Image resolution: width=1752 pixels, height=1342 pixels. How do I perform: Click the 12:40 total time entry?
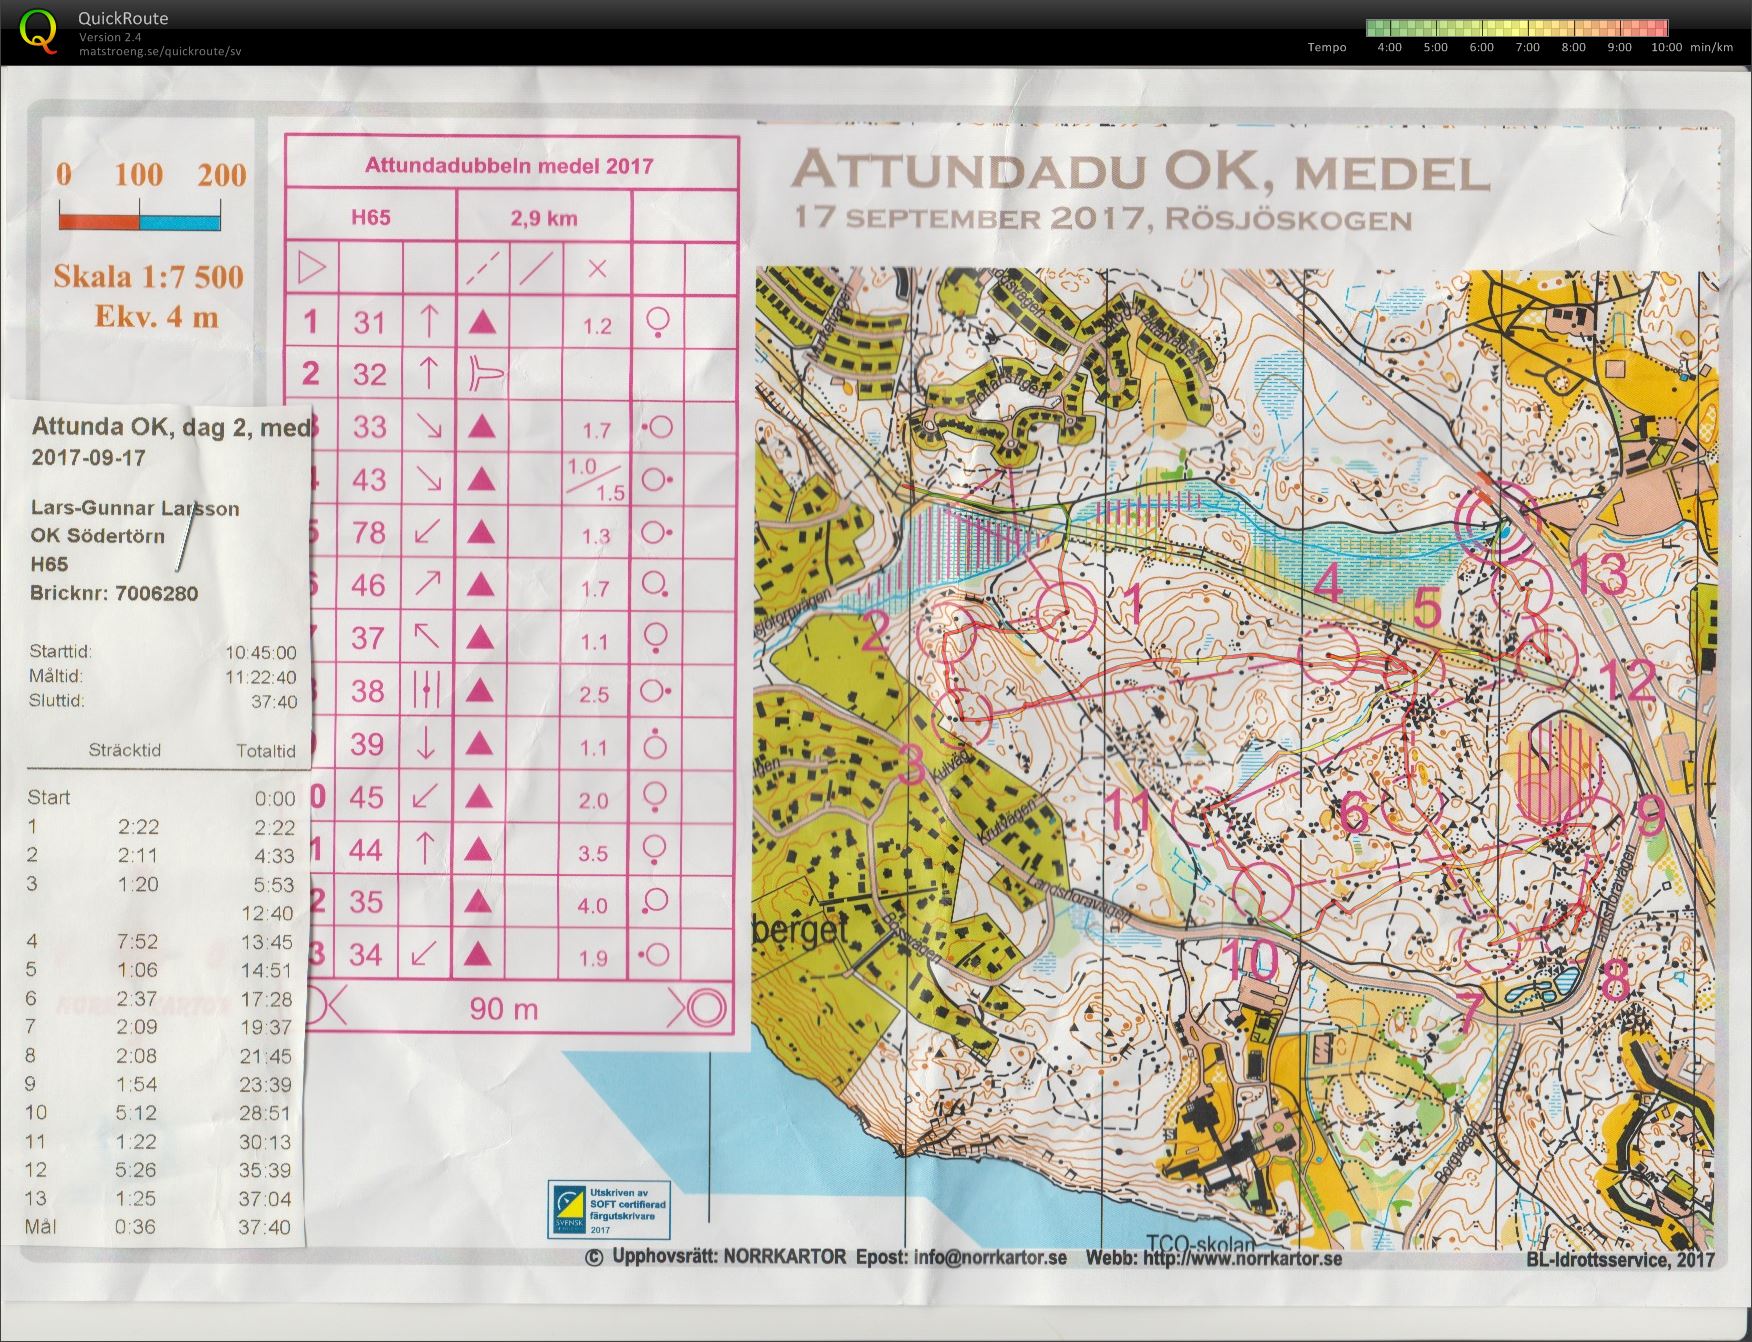click(267, 913)
